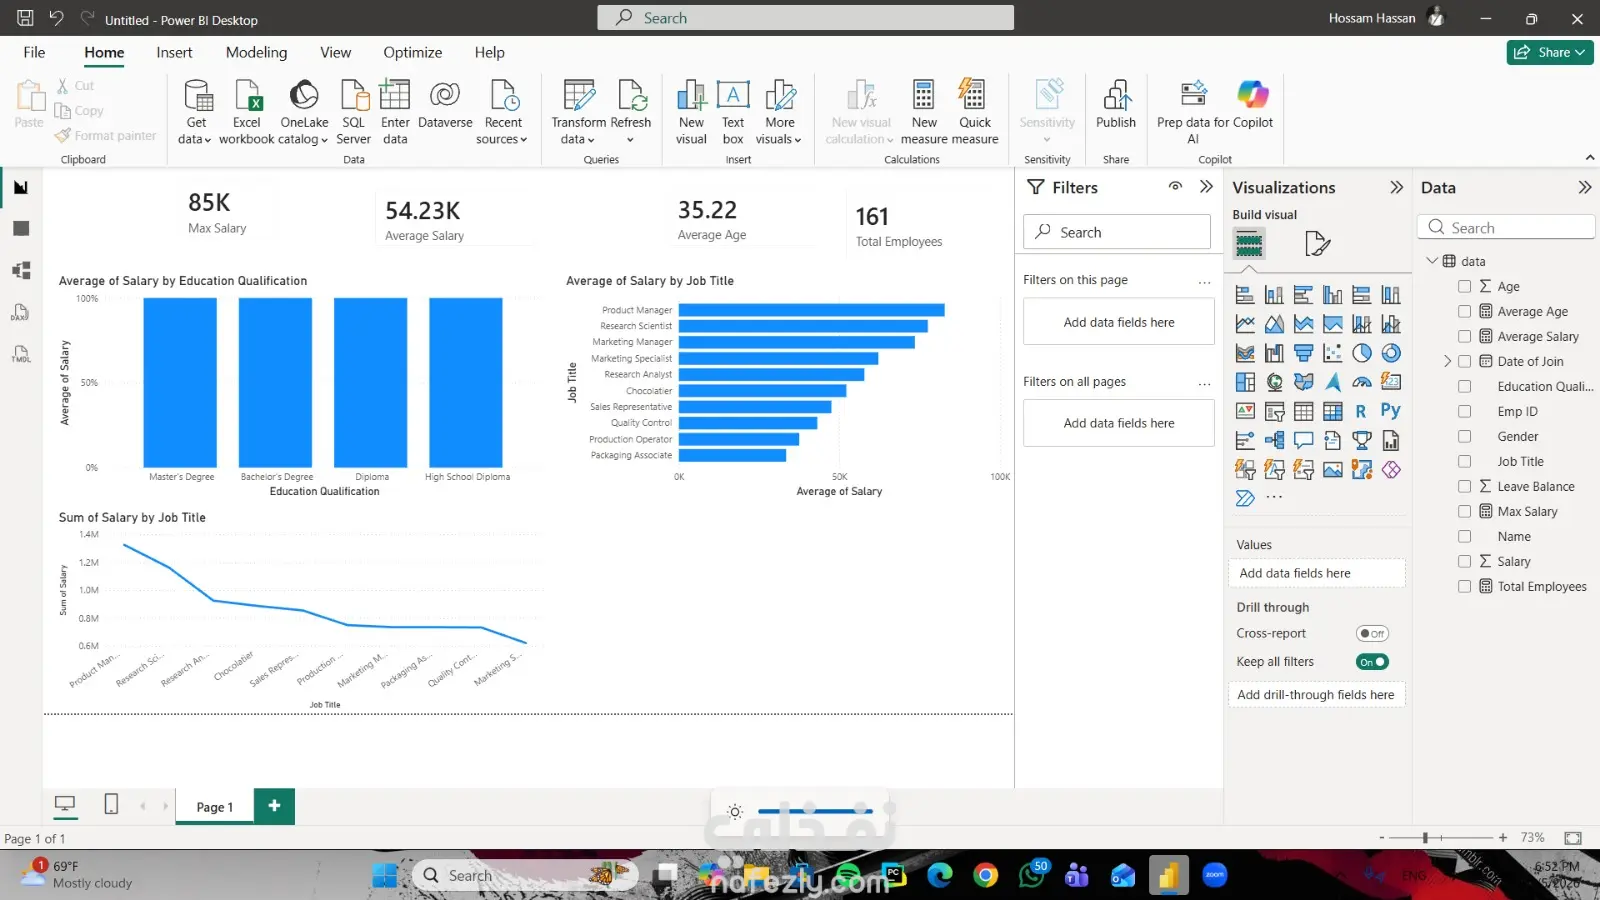Click the Publish button
Viewport: 1600px width, 900px height.
point(1116,105)
